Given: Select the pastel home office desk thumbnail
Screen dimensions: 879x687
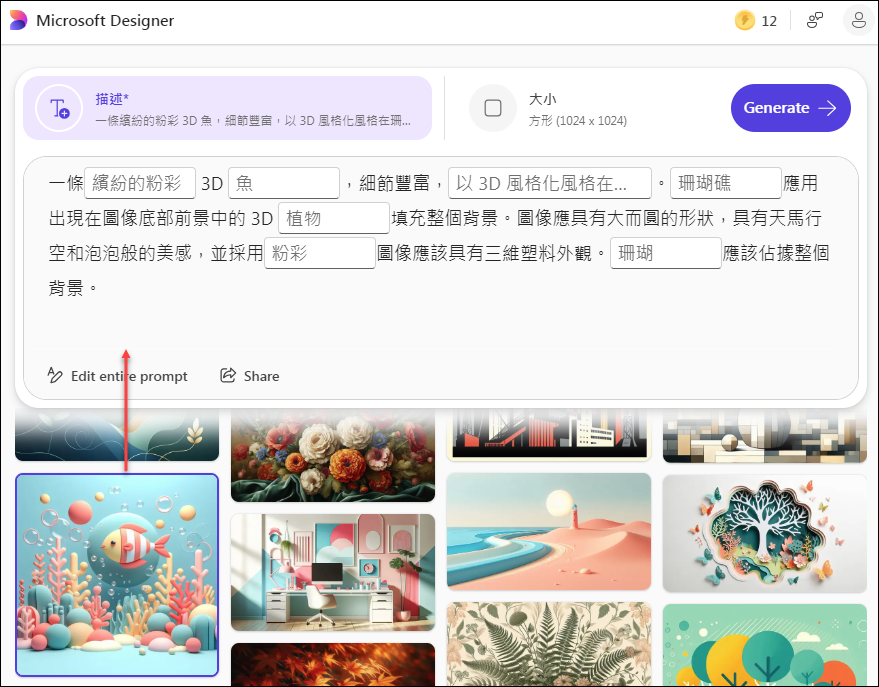Looking at the screenshot, I should (x=333, y=573).
